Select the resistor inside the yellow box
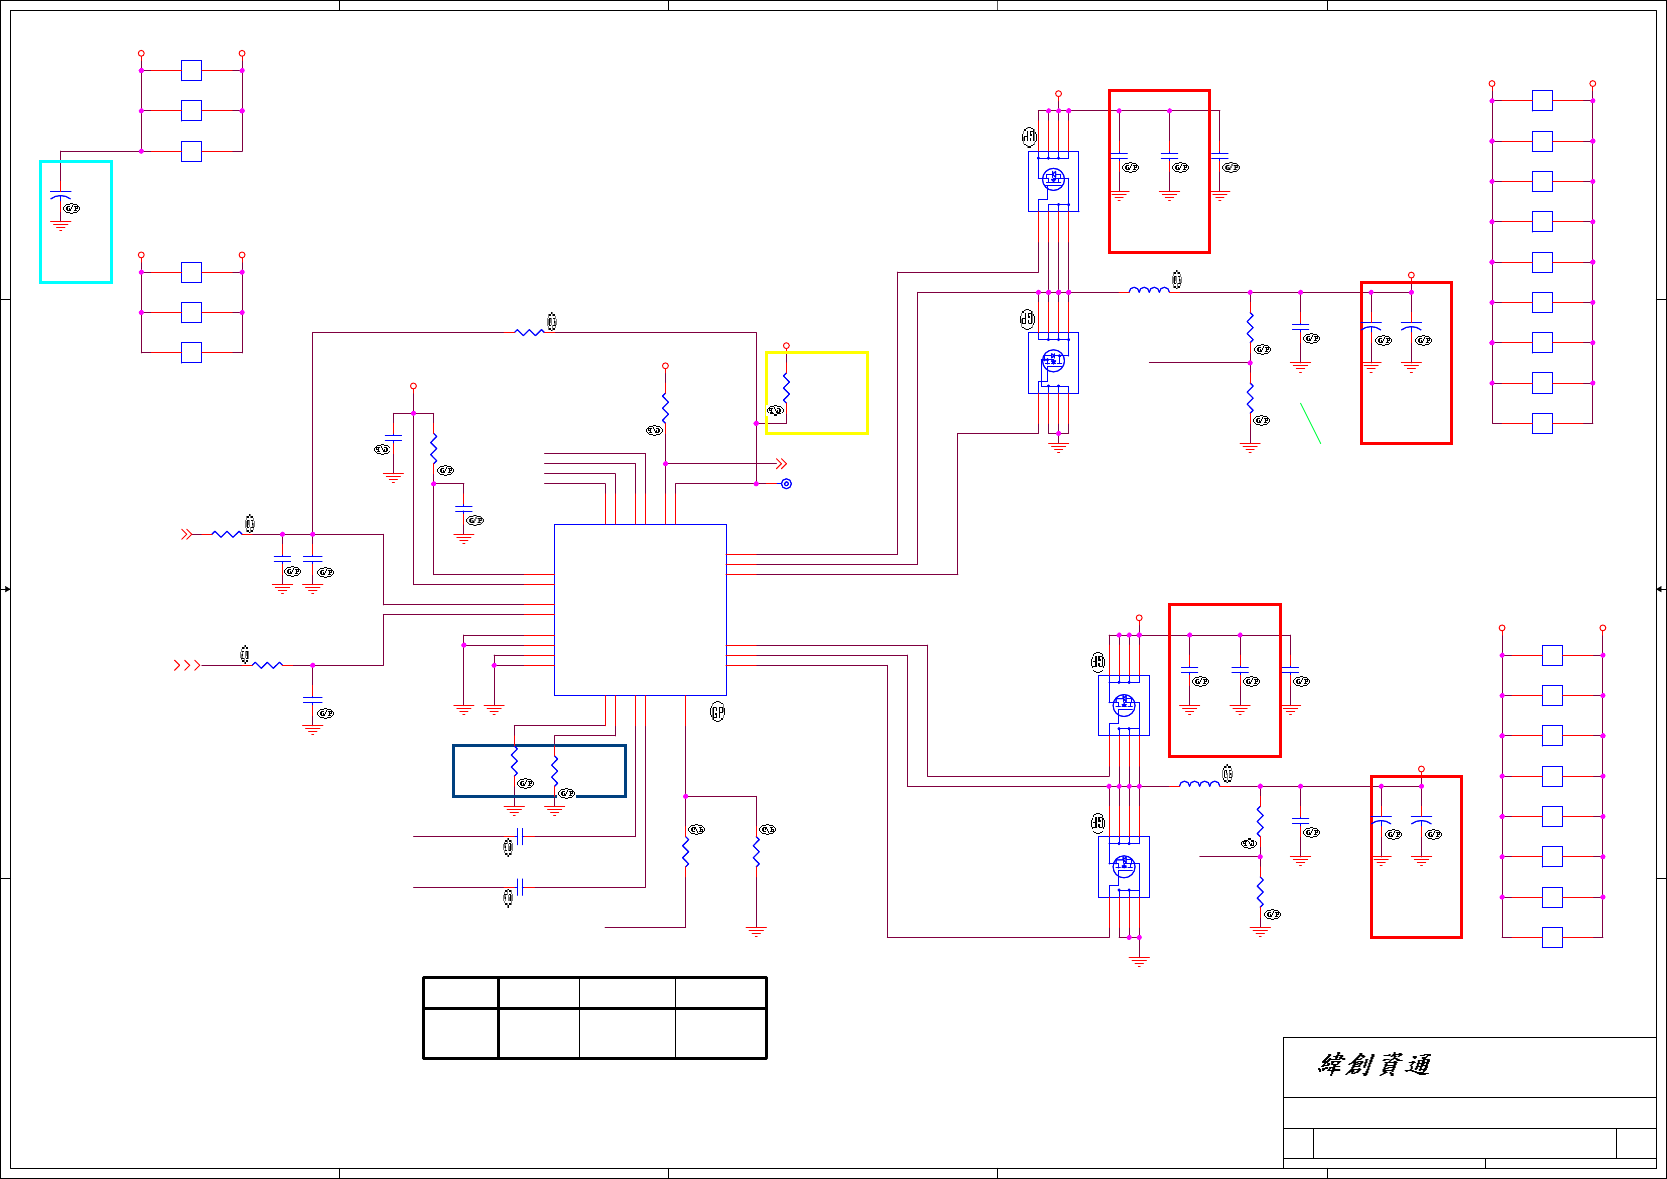Image resolution: width=1667 pixels, height=1179 pixels. click(x=786, y=388)
